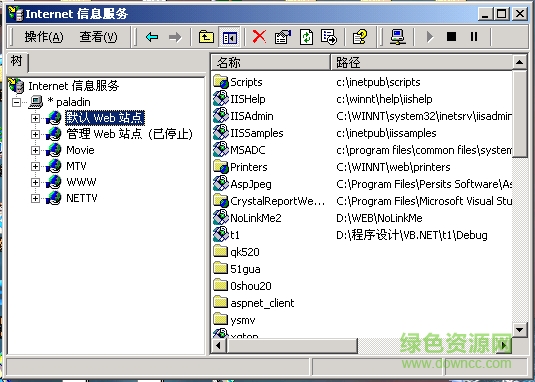
Task: Click the 路径 column header
Action: 422,62
